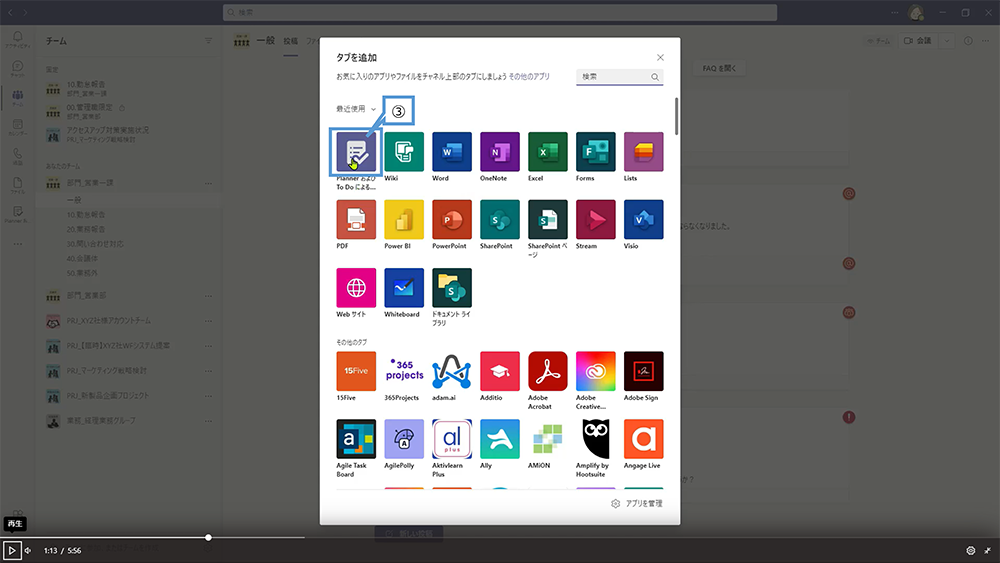Image resolution: width=1000 pixels, height=563 pixels.
Task: Open Calendar from the Teams rail
Action: (17, 128)
